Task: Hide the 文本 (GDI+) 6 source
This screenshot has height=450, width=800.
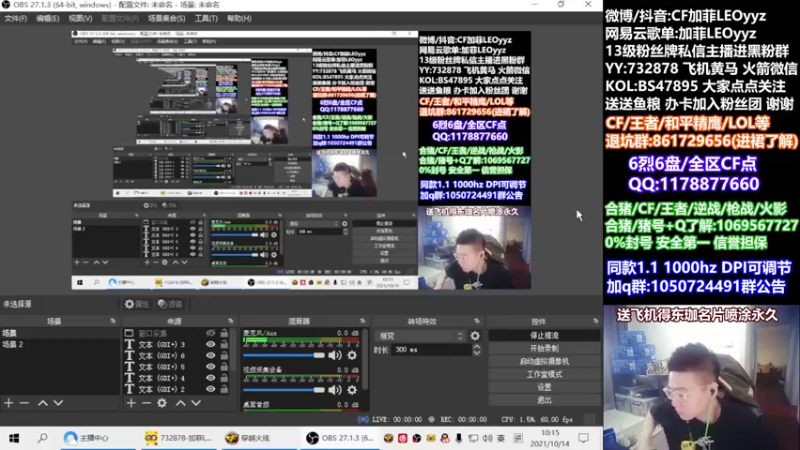Action: tap(210, 356)
